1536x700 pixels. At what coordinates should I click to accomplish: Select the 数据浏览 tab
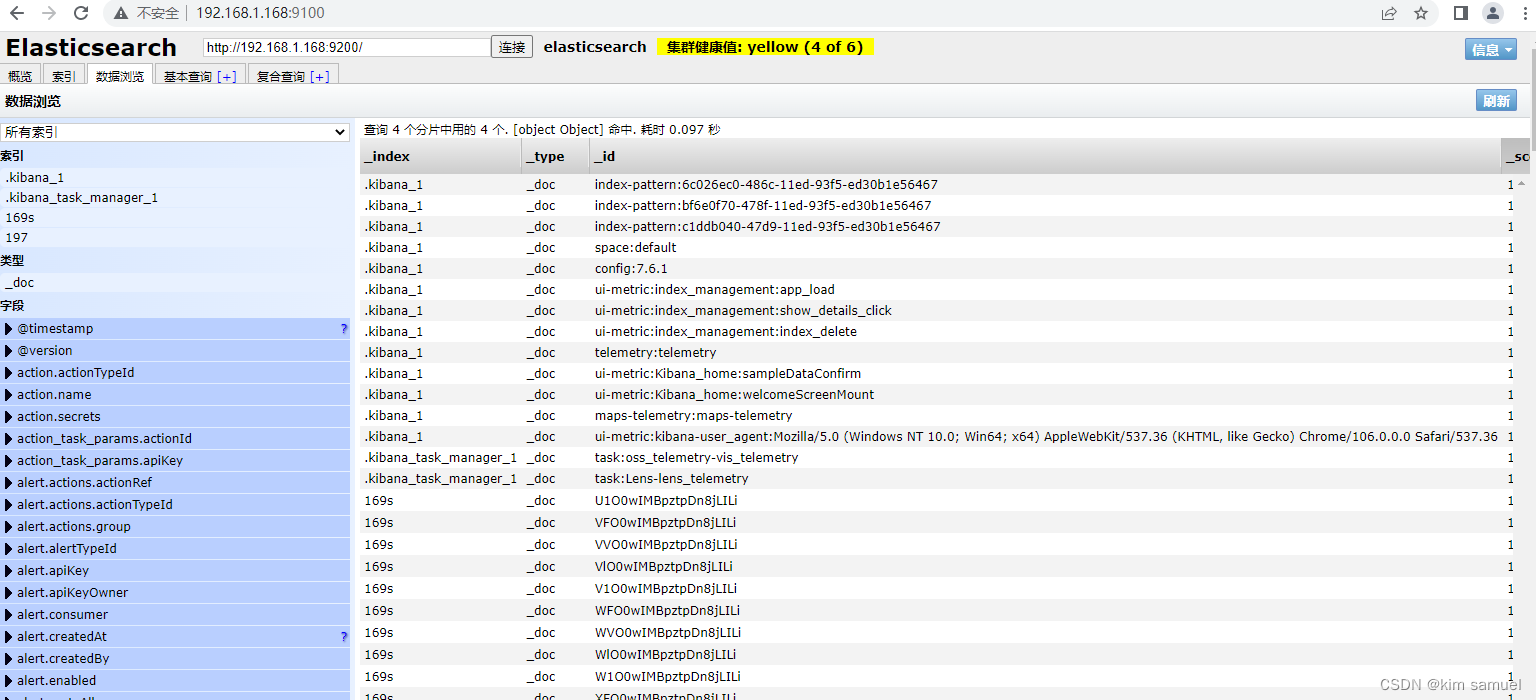(120, 76)
